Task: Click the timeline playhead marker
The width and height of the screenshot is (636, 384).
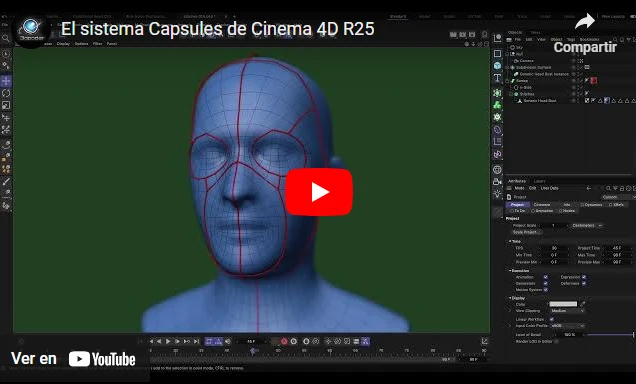Action: (x=253, y=350)
